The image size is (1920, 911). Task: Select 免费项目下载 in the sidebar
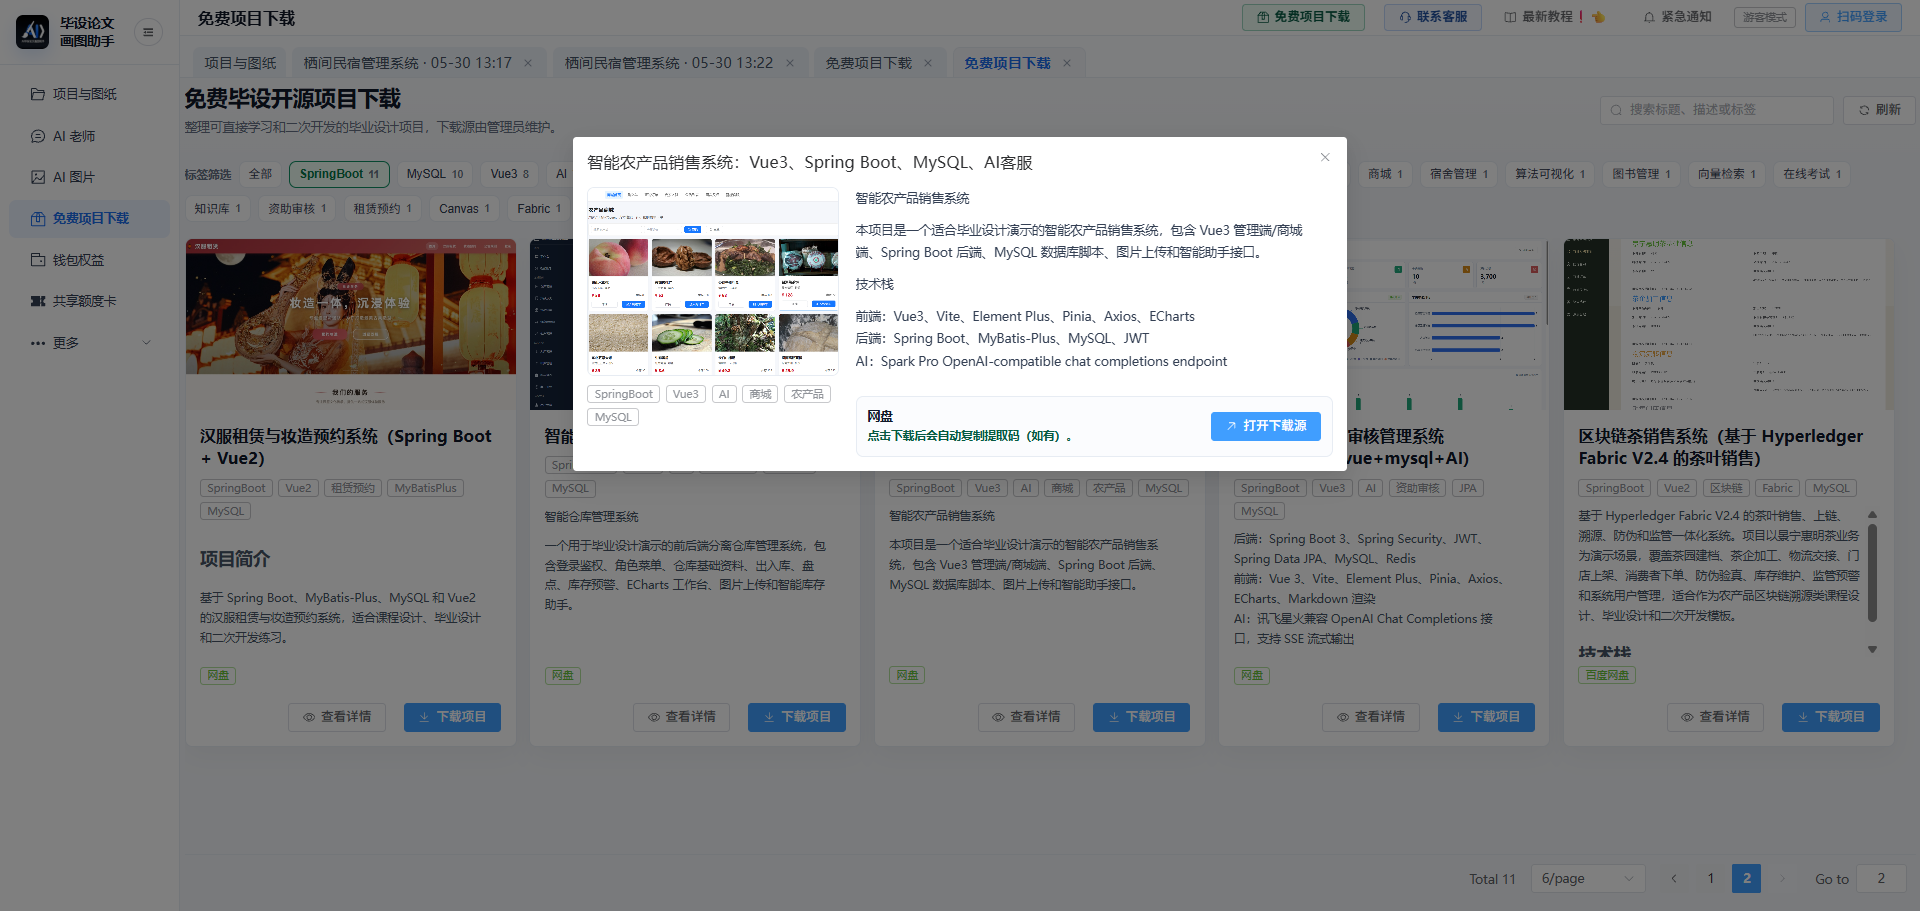(89, 218)
